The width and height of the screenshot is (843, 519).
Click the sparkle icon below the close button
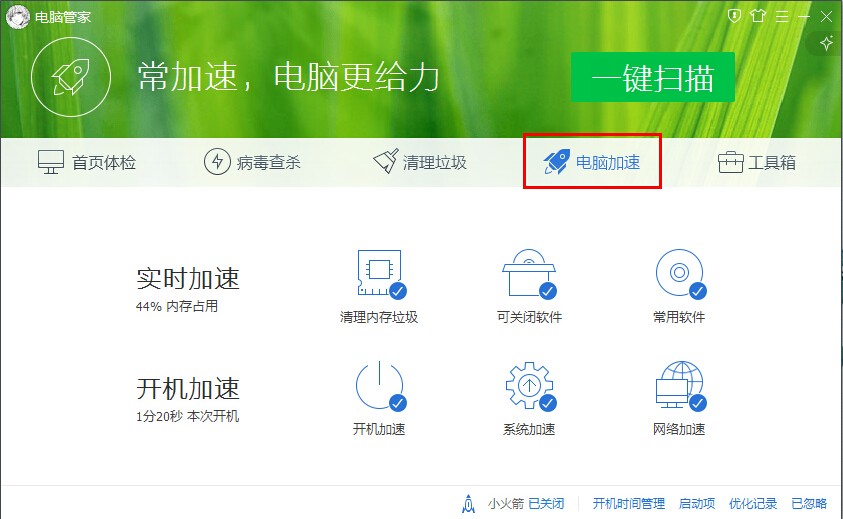coord(826,43)
